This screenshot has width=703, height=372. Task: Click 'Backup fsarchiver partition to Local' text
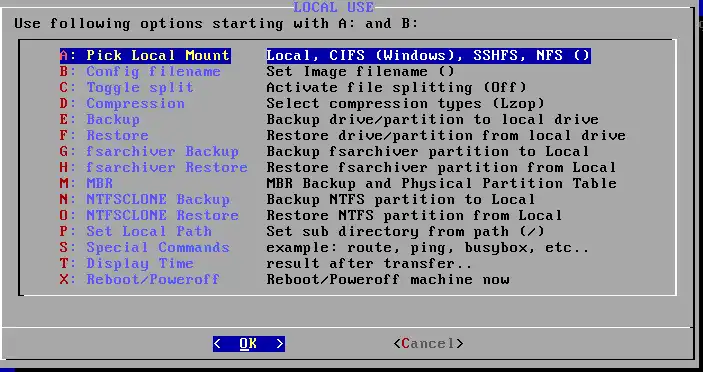[428, 151]
